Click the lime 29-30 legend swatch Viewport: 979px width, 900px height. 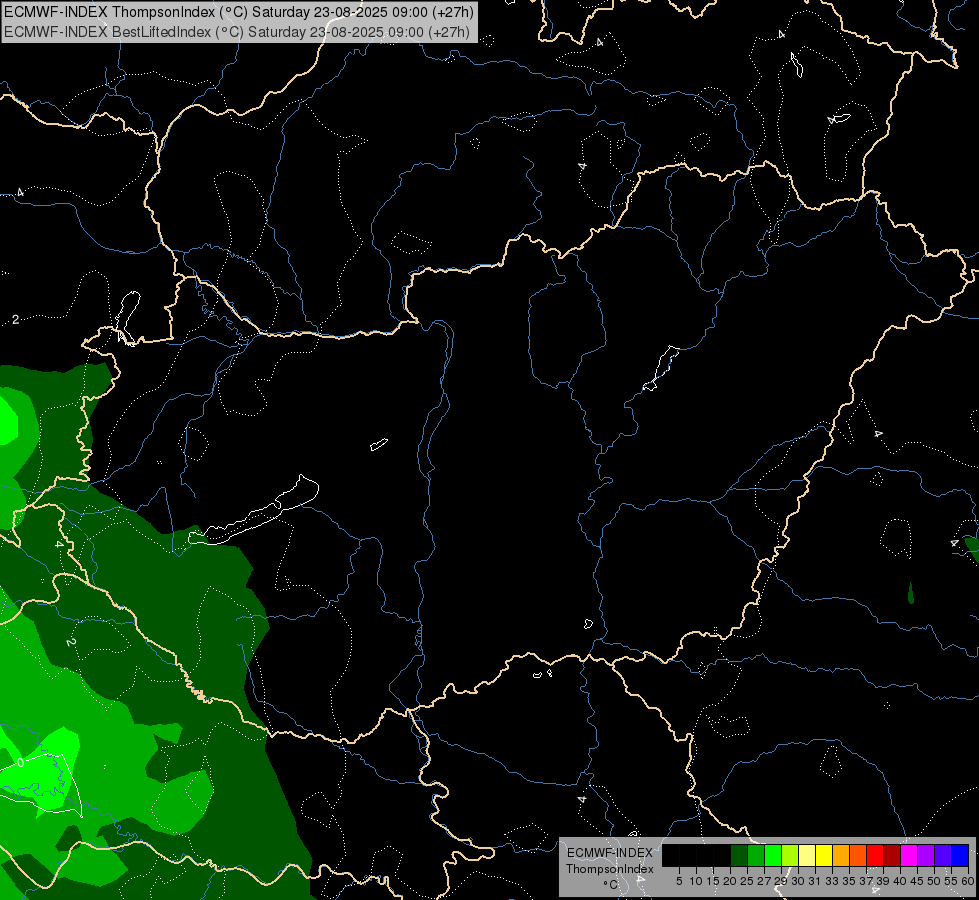tap(790, 855)
